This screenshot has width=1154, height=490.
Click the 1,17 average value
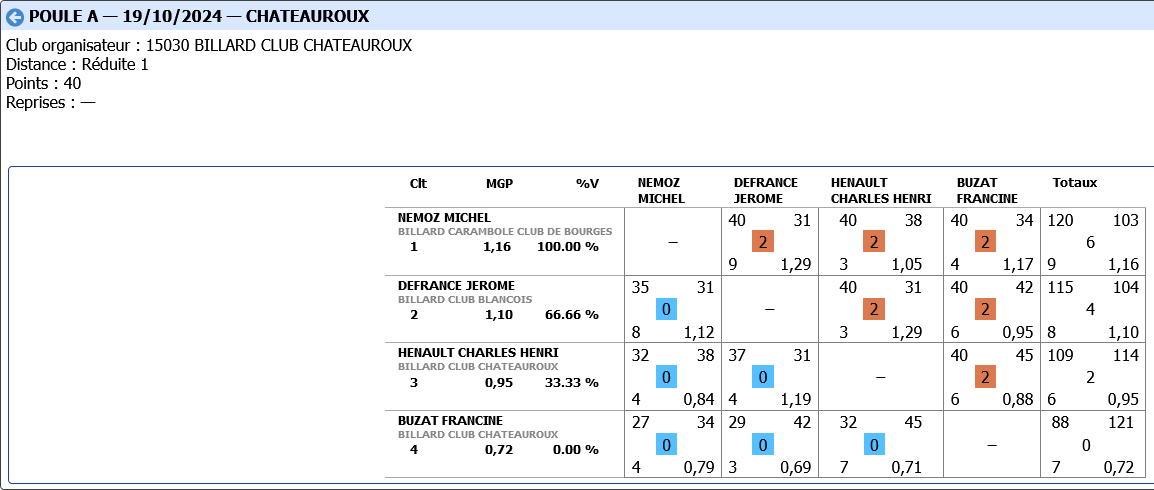[1018, 265]
